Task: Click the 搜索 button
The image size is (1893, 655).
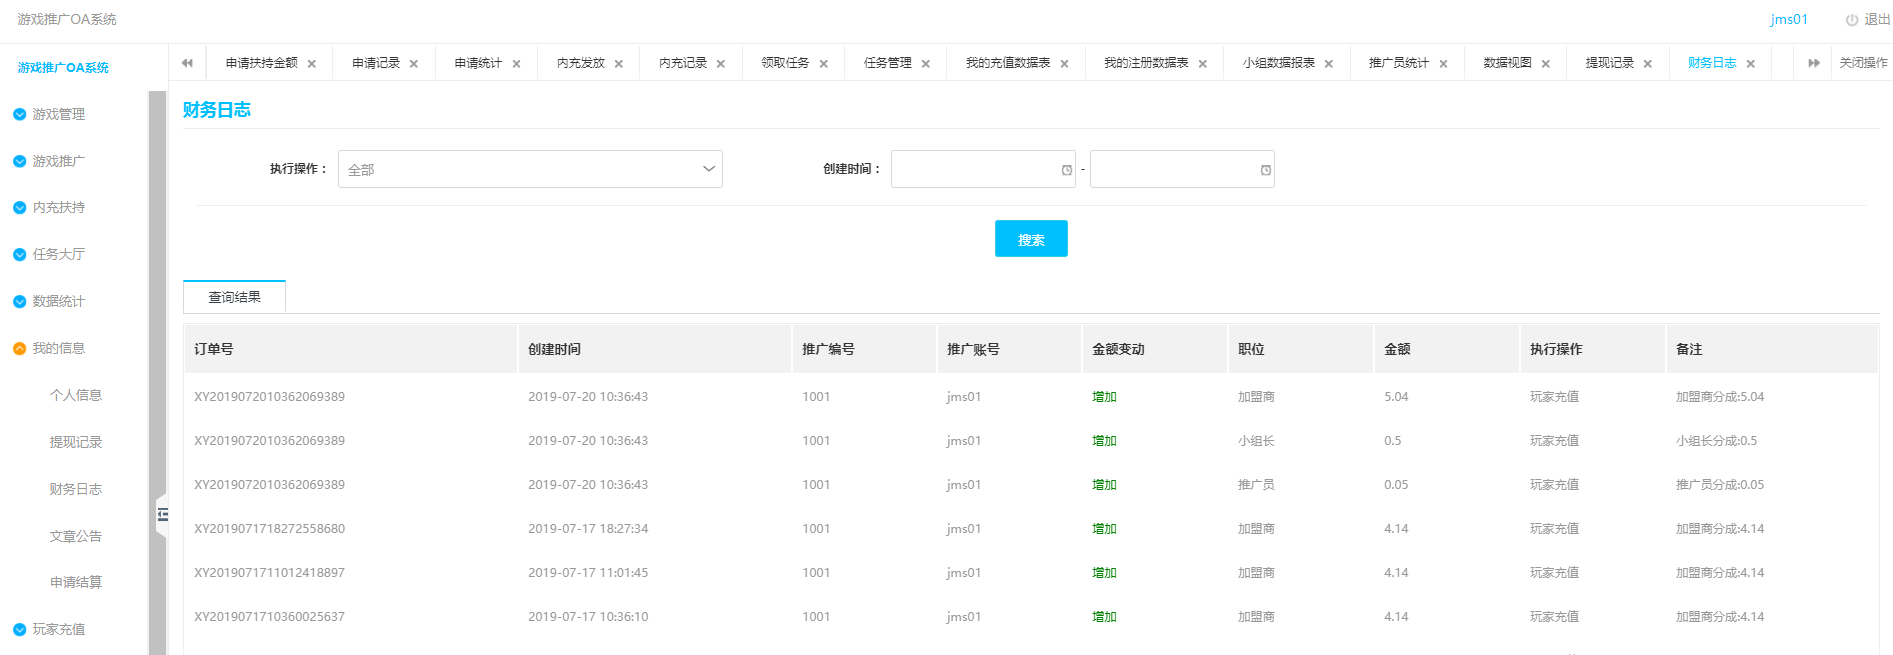Action: point(1031,239)
